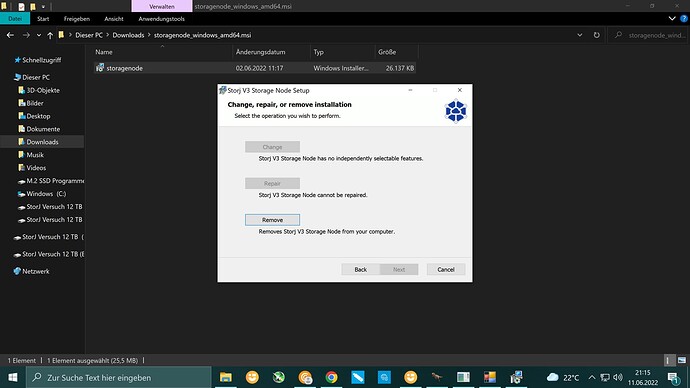
Task: Click the date '02.06.2022 11:17' cell
Action: (x=260, y=68)
